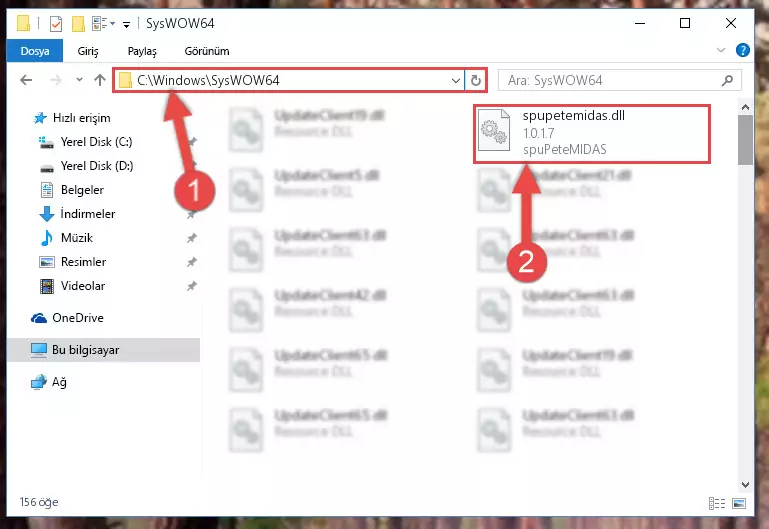769x529 pixels.
Task: Refresh the SysWOW64 folder view
Action: pos(475,80)
